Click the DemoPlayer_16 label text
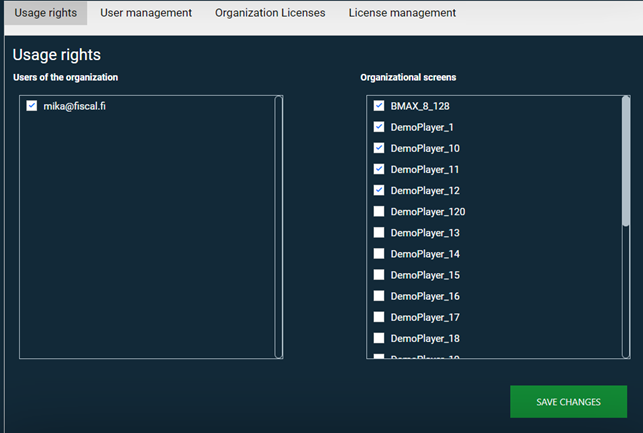The image size is (643, 433). point(425,296)
